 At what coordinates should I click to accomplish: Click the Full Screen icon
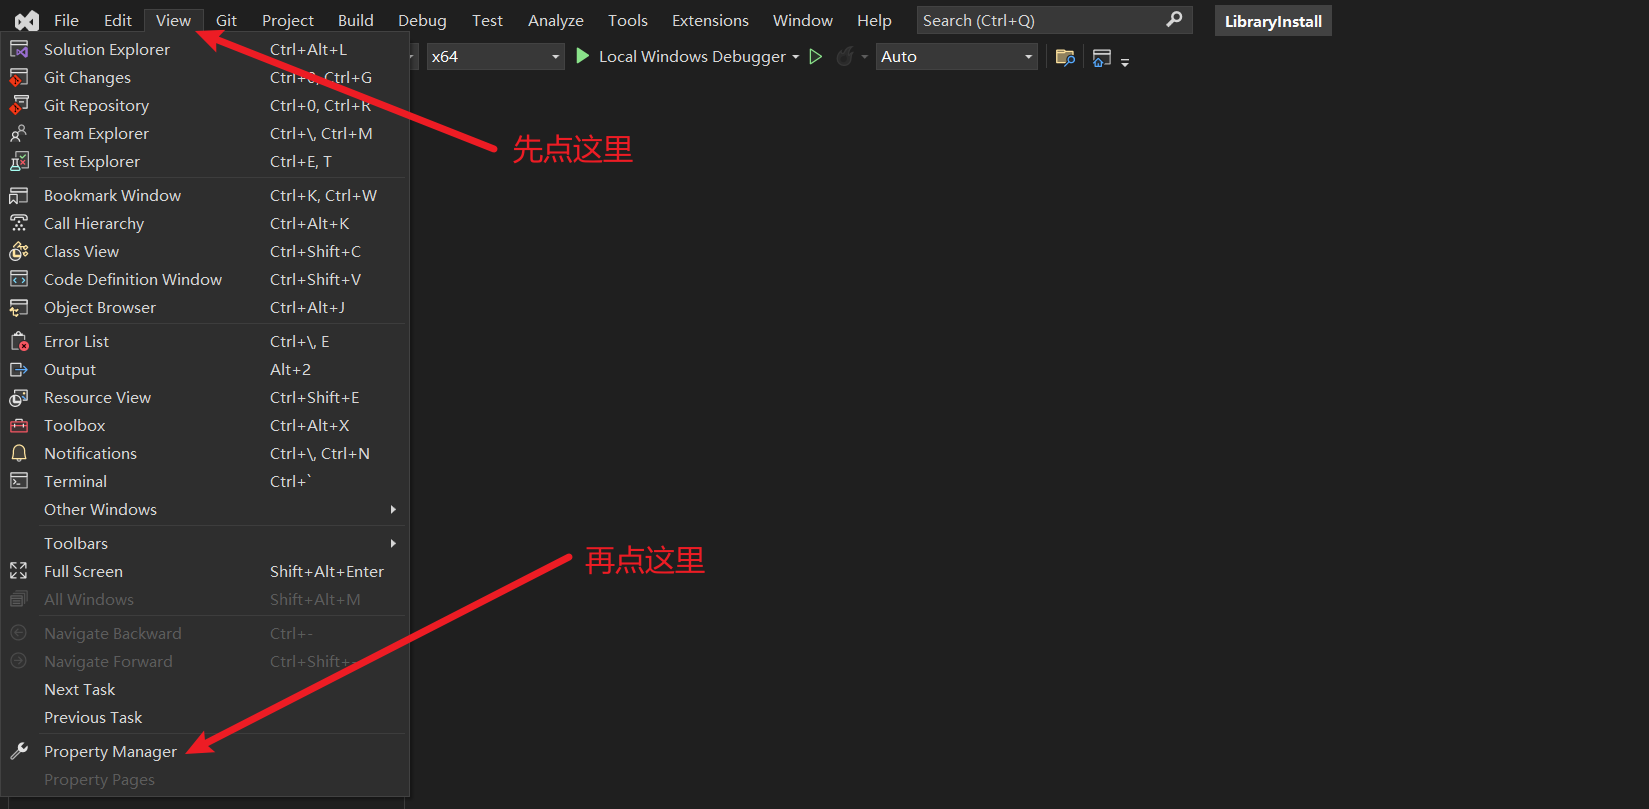19,571
